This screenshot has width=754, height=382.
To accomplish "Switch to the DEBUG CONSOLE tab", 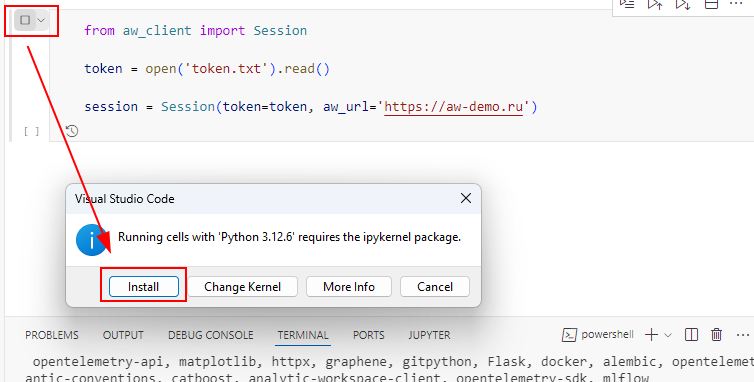I will pyautogui.click(x=211, y=335).
